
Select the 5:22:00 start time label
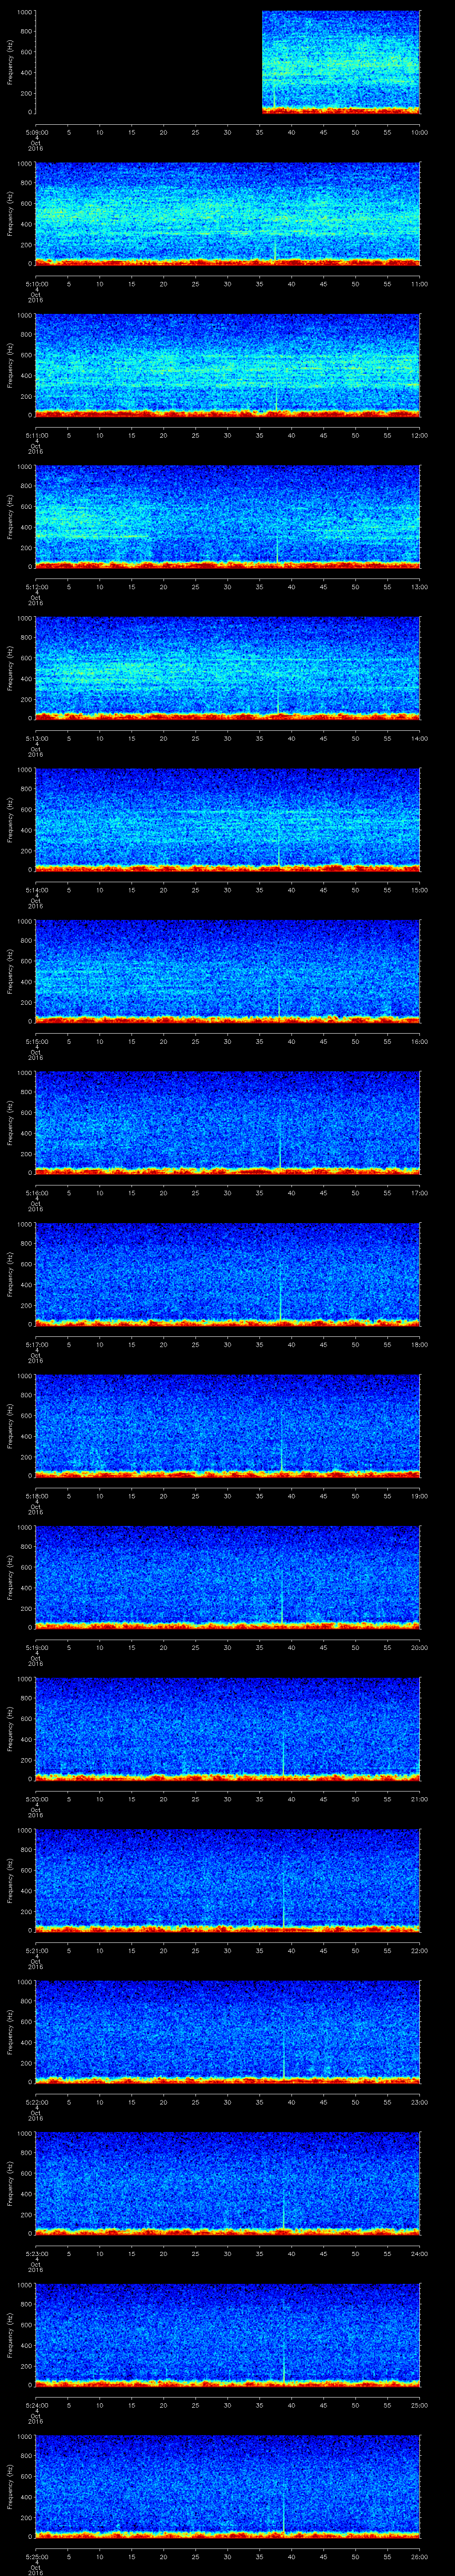[36, 2100]
